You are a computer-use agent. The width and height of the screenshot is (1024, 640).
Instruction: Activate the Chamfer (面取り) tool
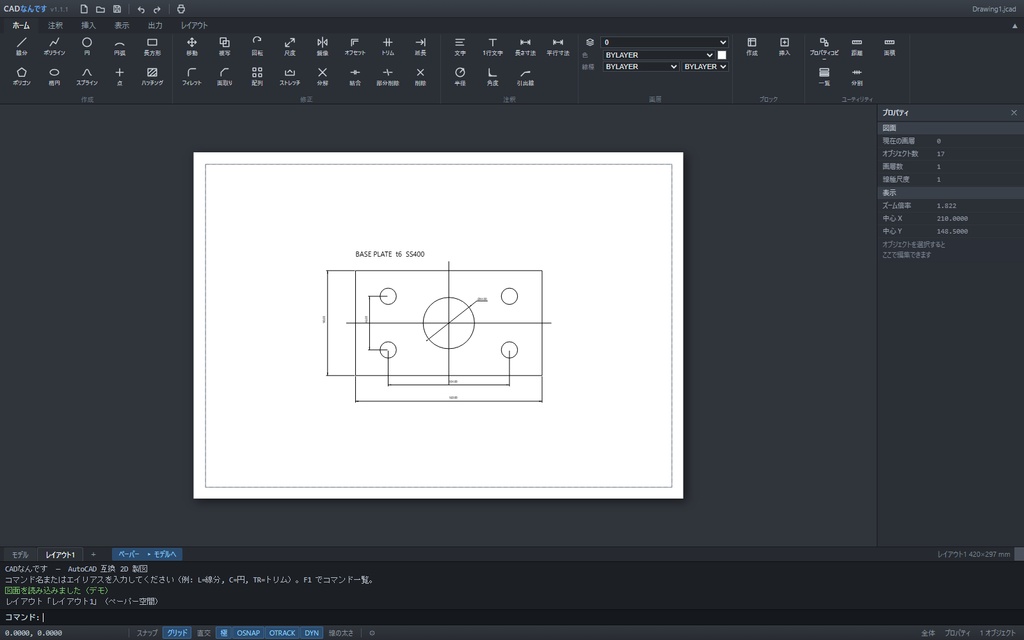pyautogui.click(x=225, y=76)
